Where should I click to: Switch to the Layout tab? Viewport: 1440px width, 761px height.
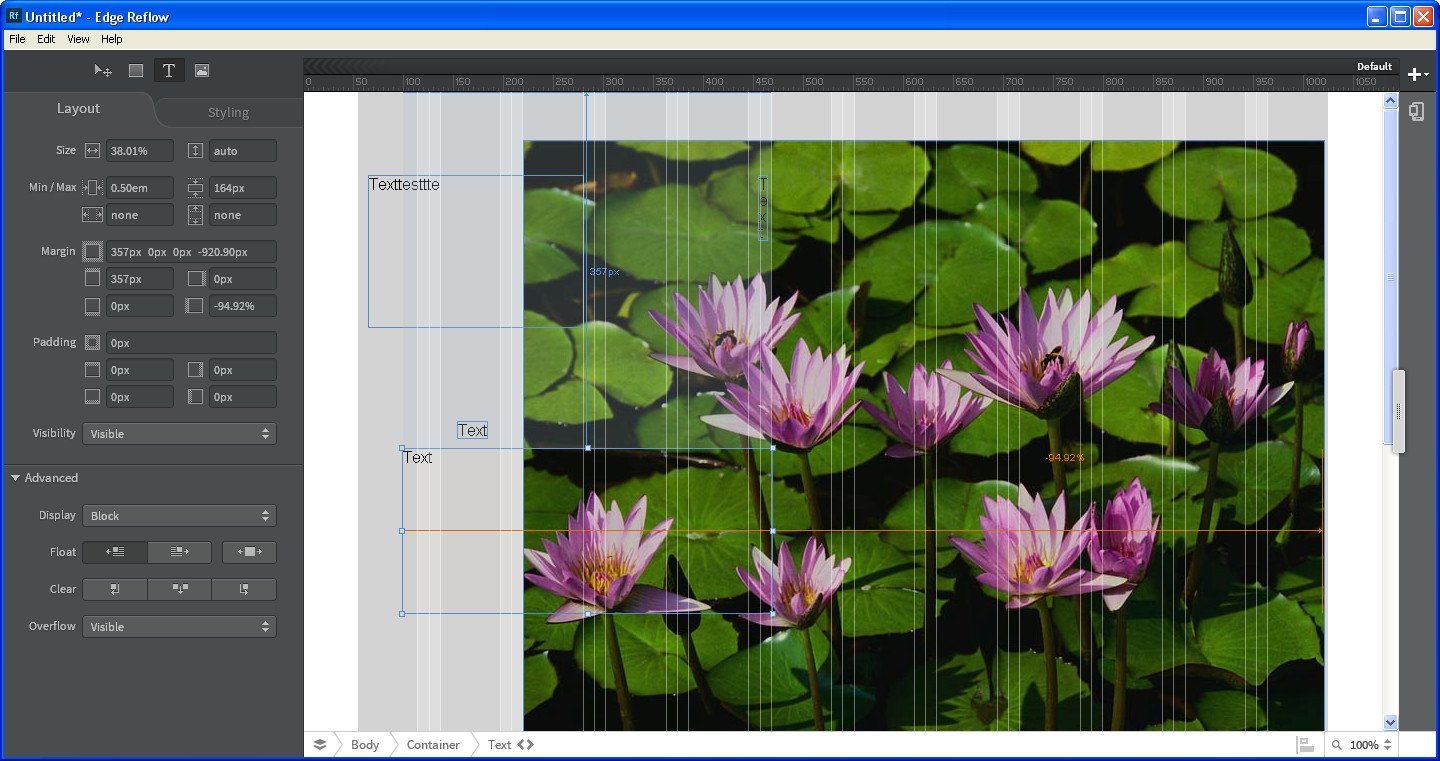(x=78, y=108)
